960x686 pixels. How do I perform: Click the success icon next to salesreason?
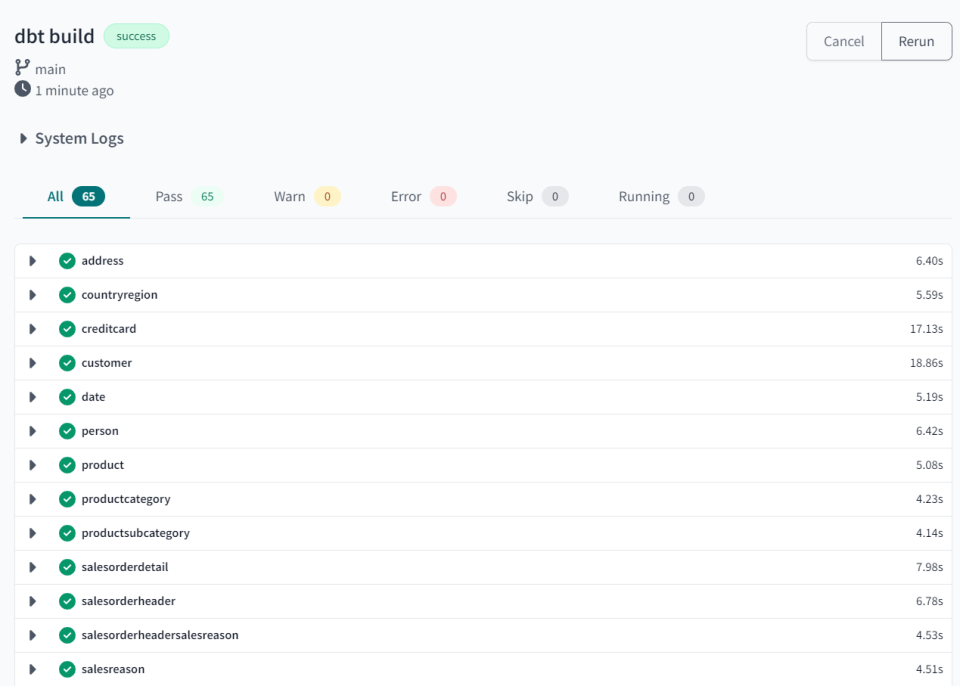(66, 669)
